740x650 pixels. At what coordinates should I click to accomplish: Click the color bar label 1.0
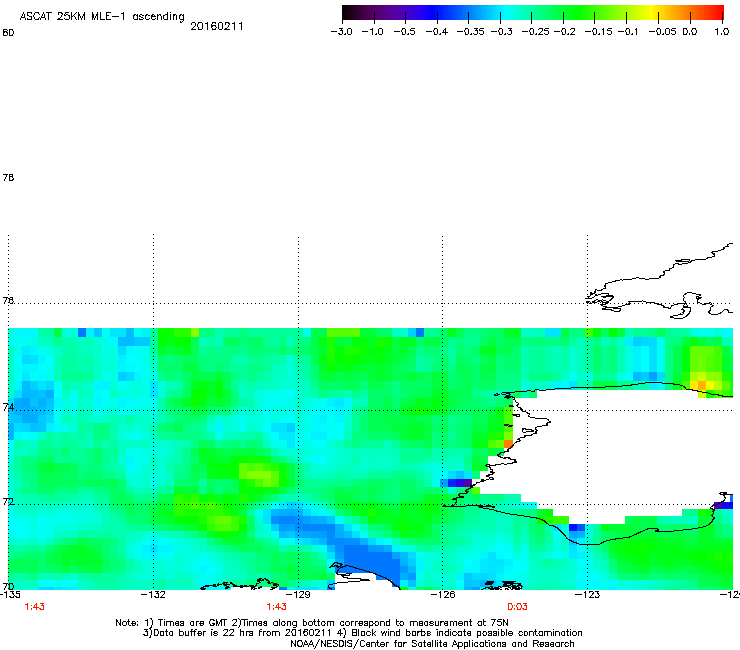[722, 32]
